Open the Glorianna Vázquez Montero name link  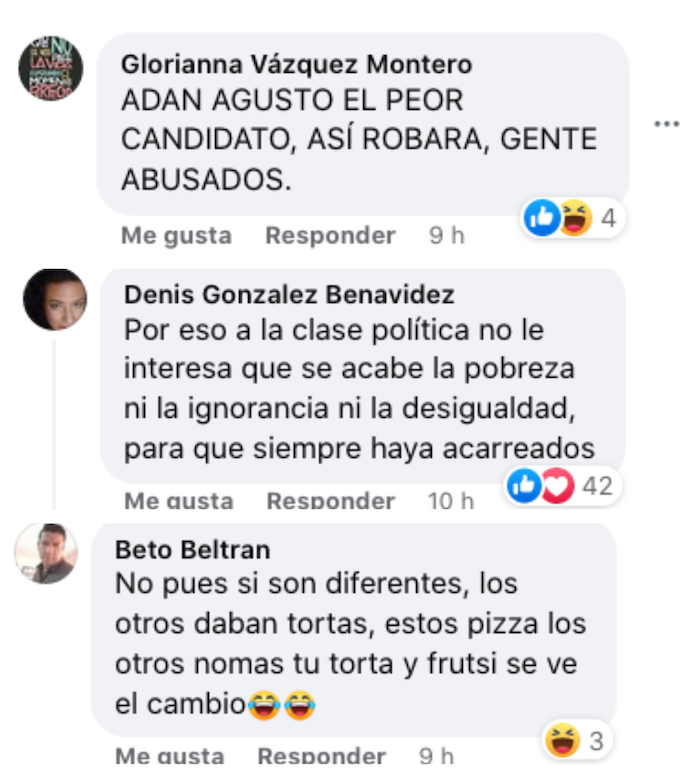point(297,64)
